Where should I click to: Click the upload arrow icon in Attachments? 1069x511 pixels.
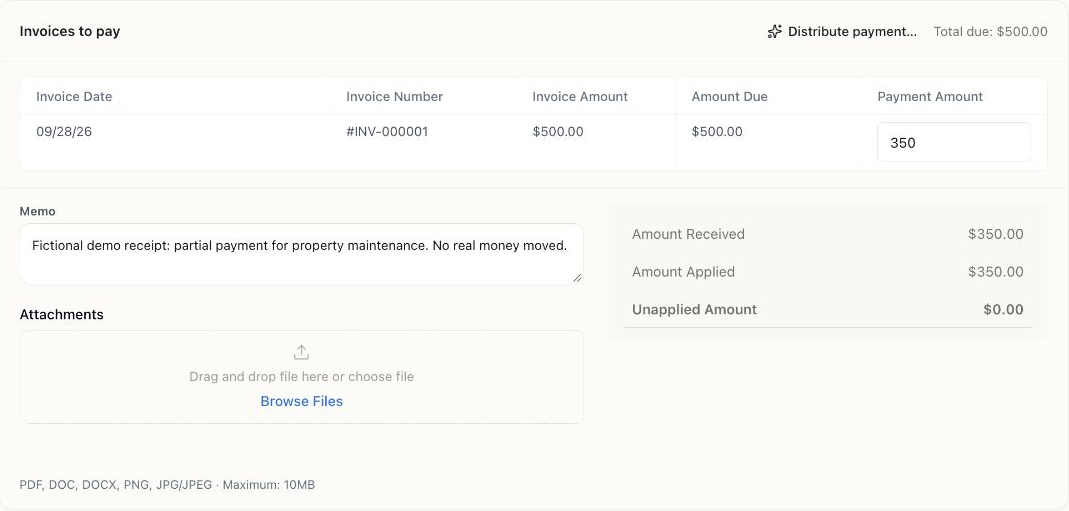[301, 352]
